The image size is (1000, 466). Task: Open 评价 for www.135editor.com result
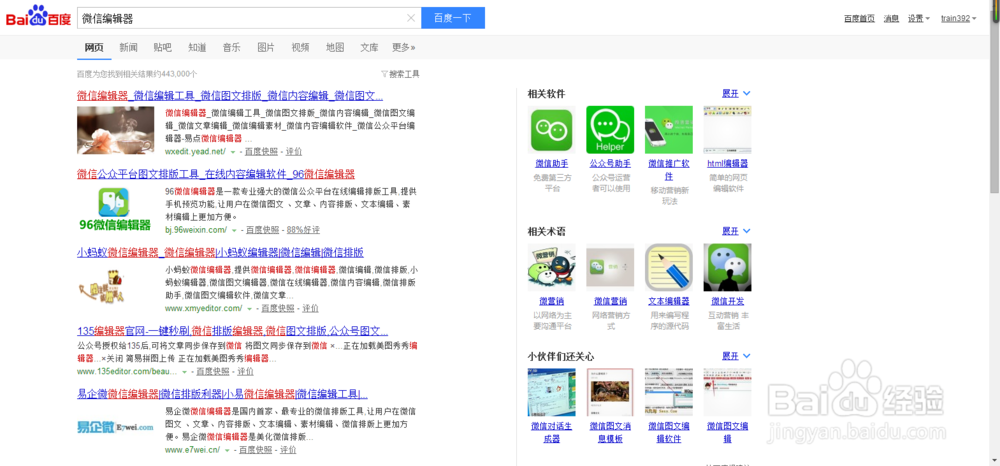click(246, 372)
